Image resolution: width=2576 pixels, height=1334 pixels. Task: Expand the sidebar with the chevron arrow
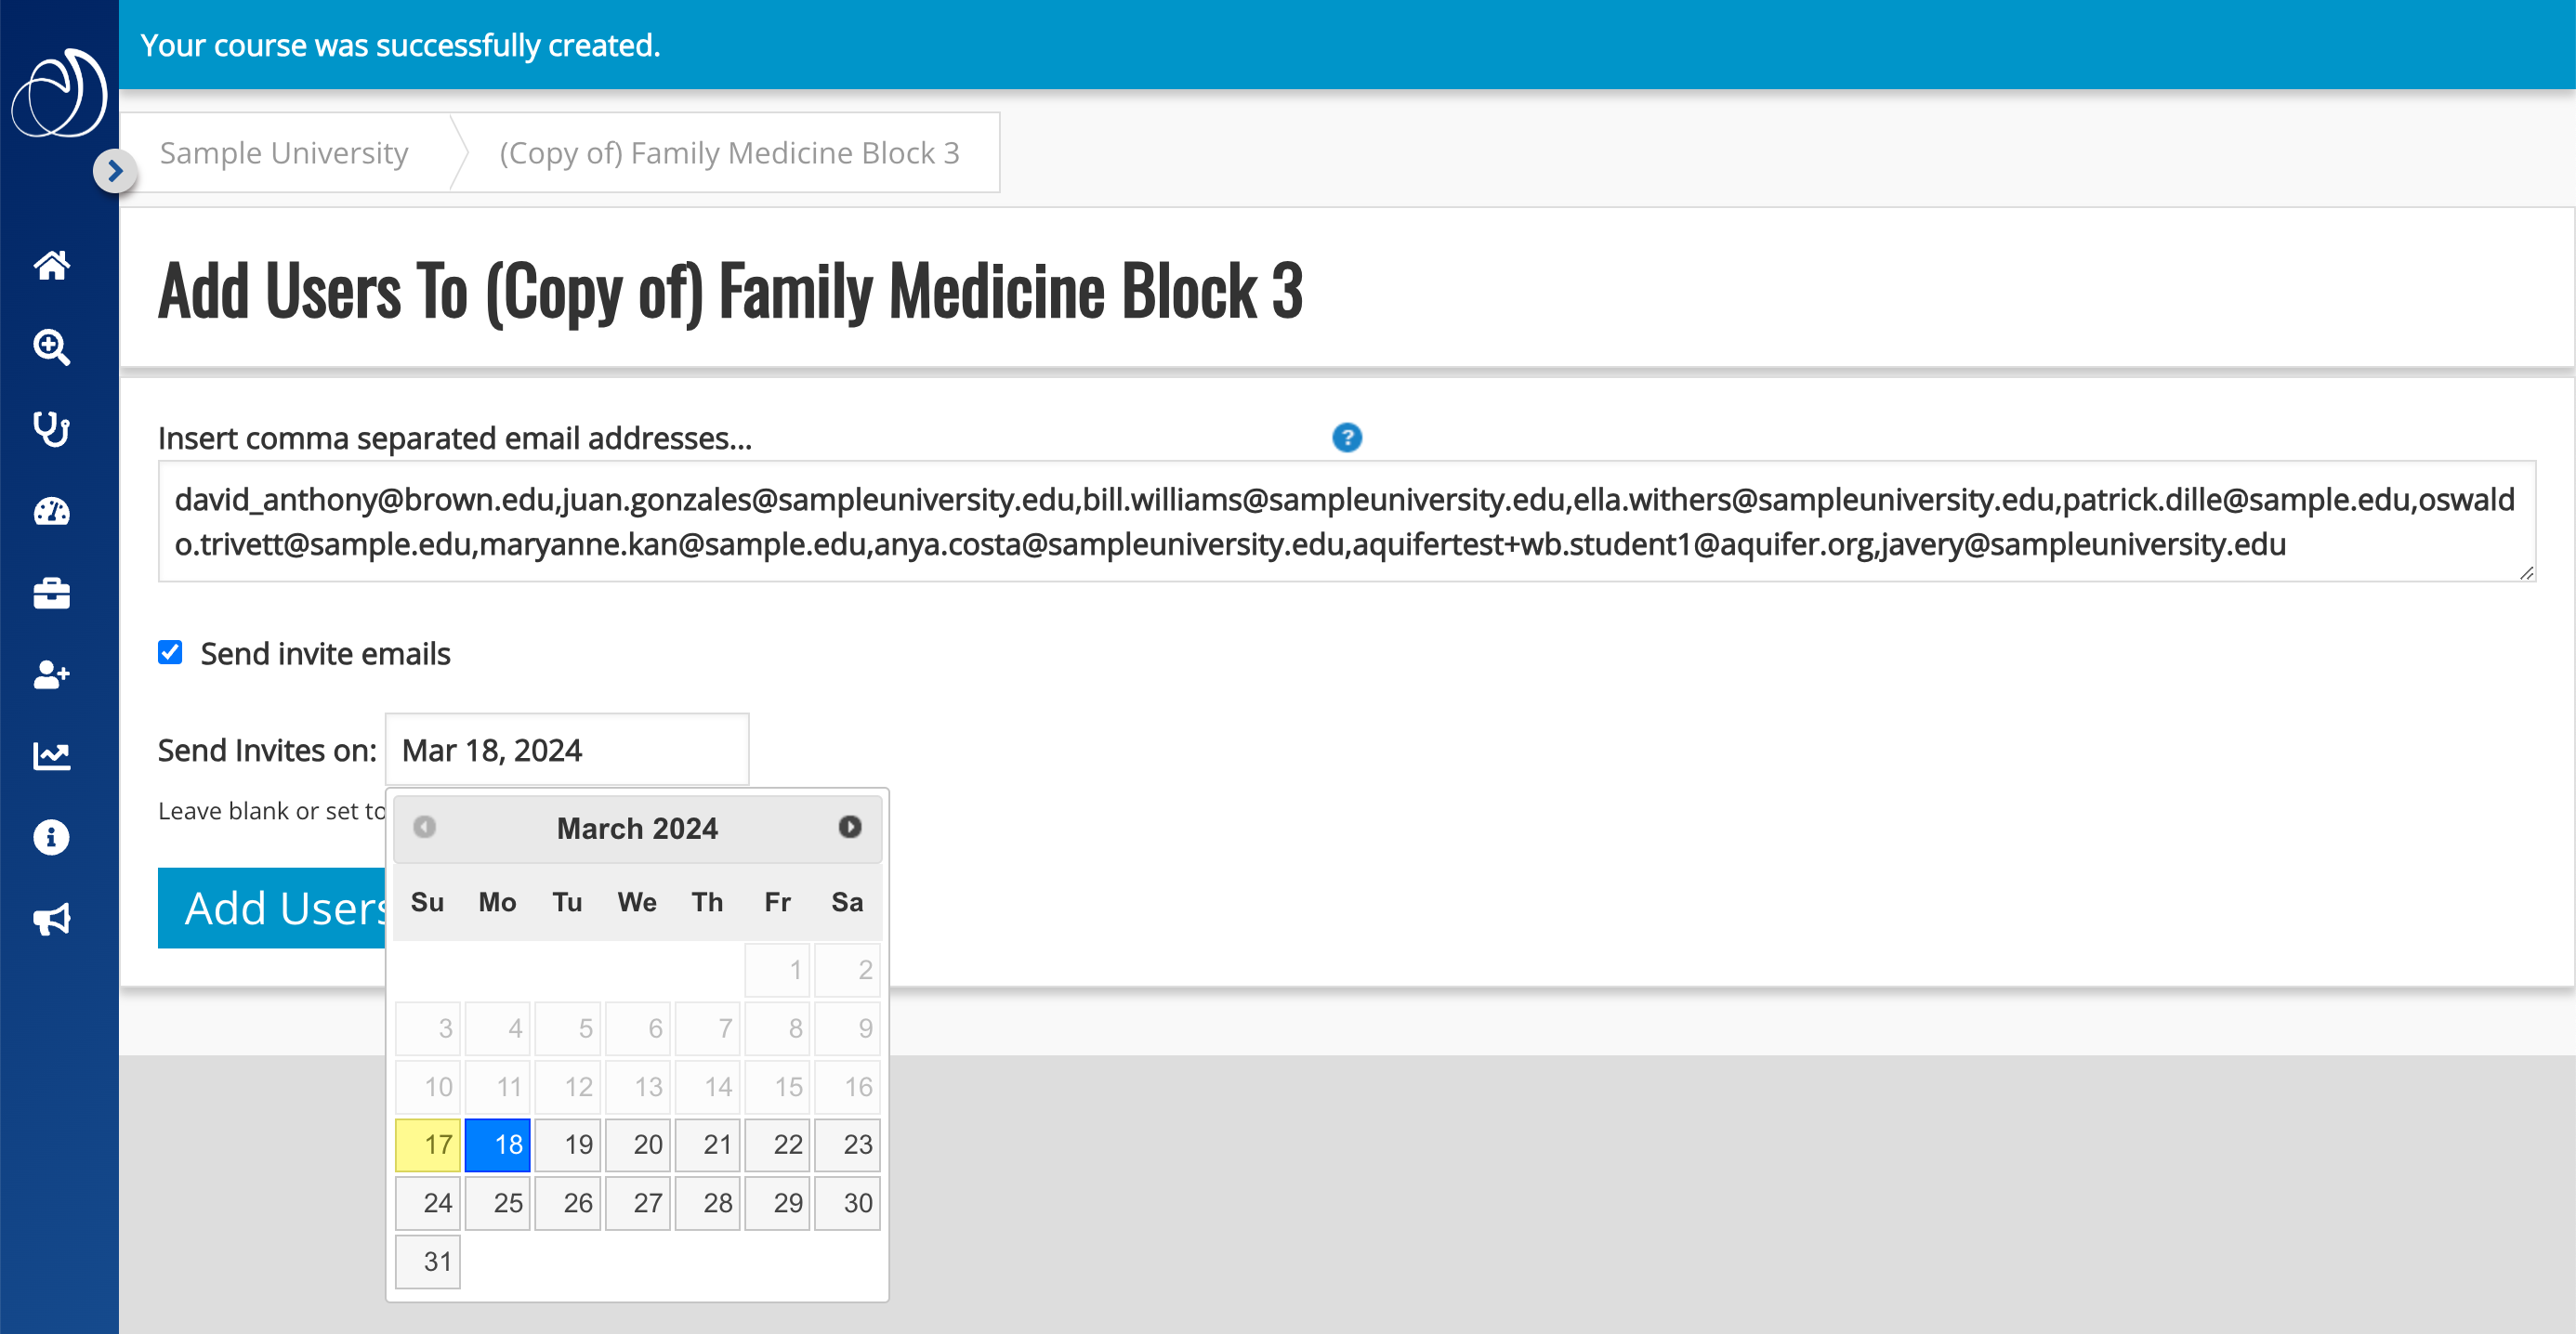coord(115,171)
